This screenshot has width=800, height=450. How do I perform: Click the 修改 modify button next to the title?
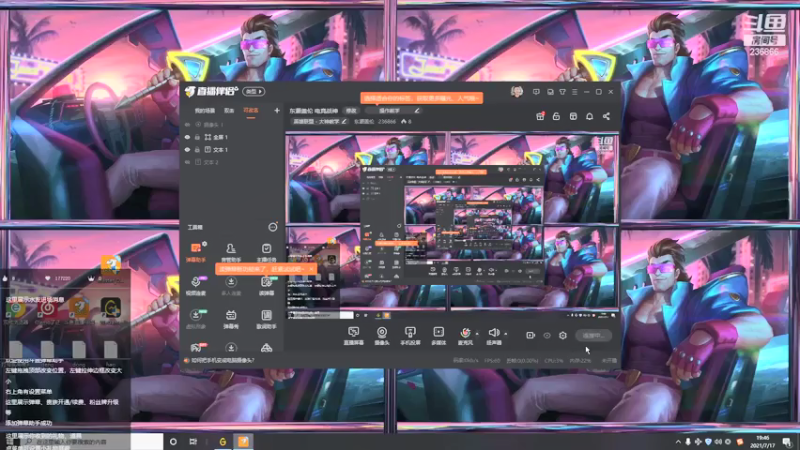[x=351, y=111]
